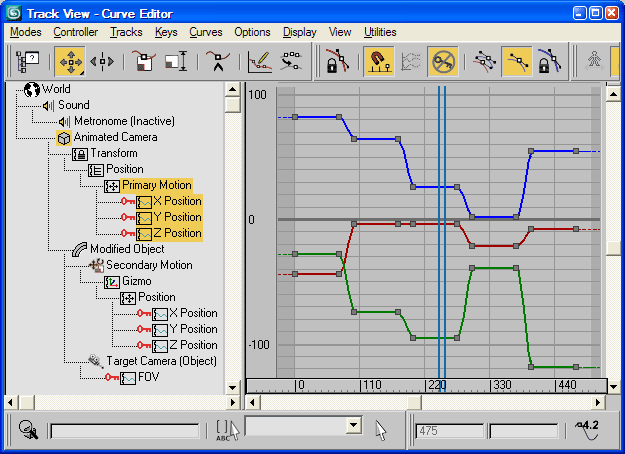Open the Curves menu

205,32
